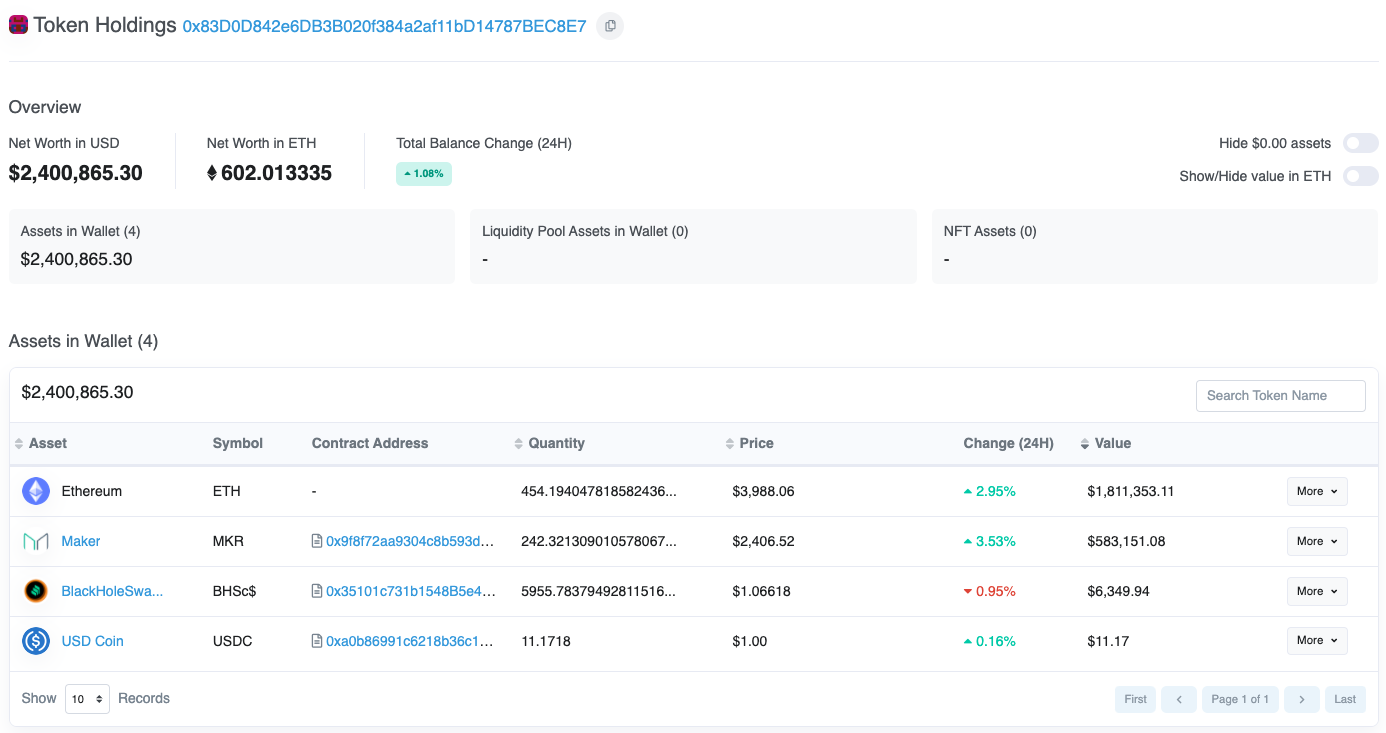Sort the table by Price column
The image size is (1386, 733).
(x=750, y=443)
